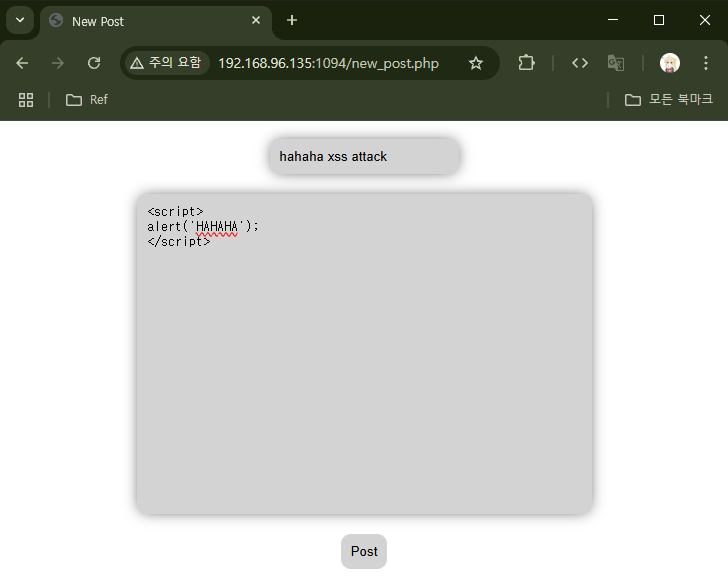Click the post content textarea with script code
Image resolution: width=728 pixels, height=586 pixels.
pos(364,354)
